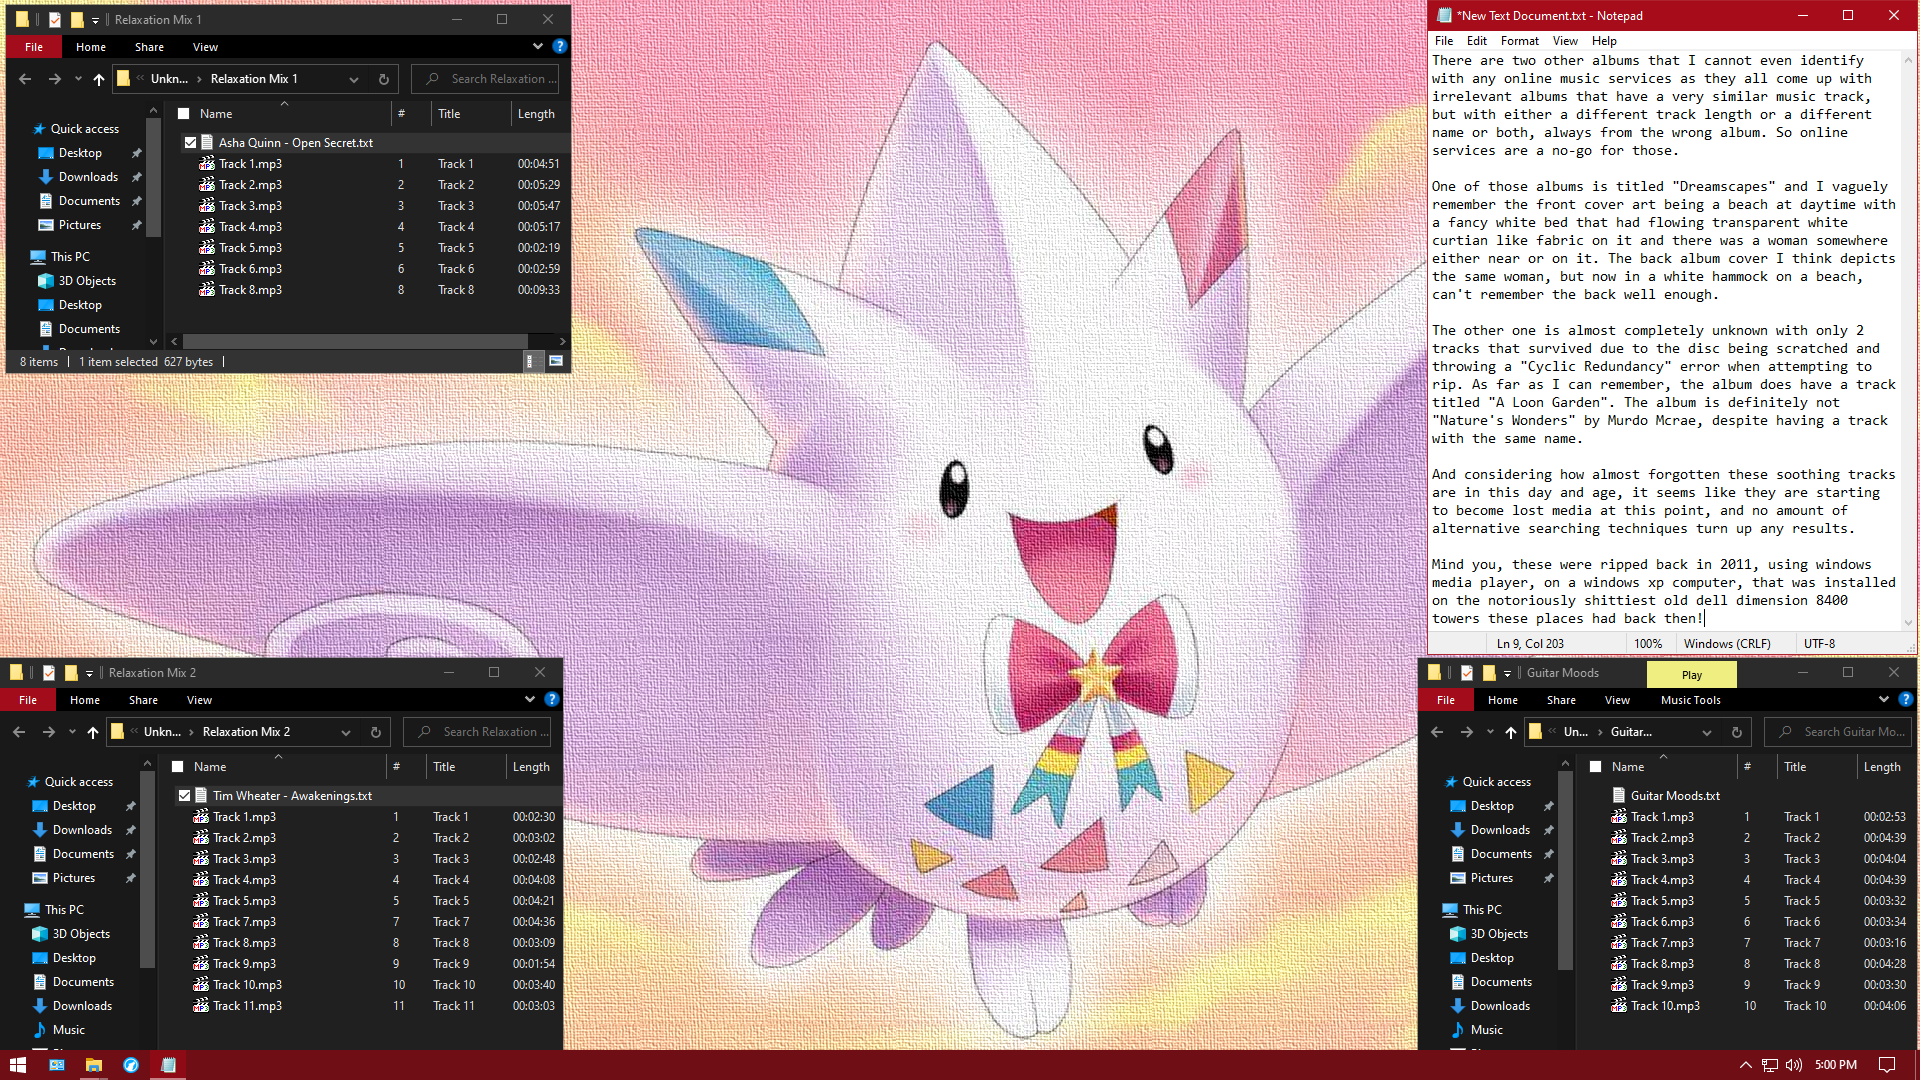Open Music Tools tab in Guitar Moods
This screenshot has height=1080, width=1920.
click(1690, 700)
